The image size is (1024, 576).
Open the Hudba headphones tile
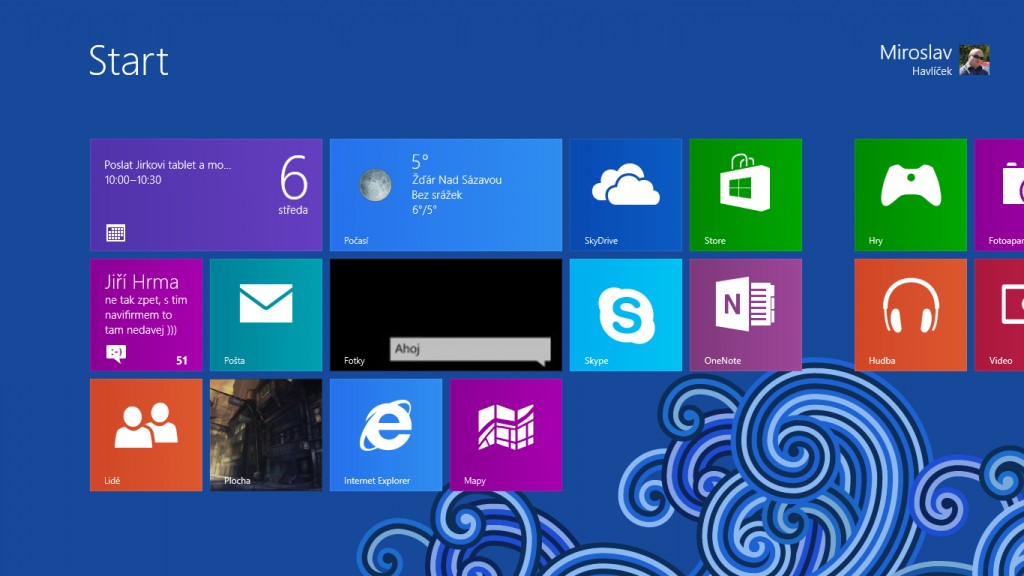click(910, 315)
